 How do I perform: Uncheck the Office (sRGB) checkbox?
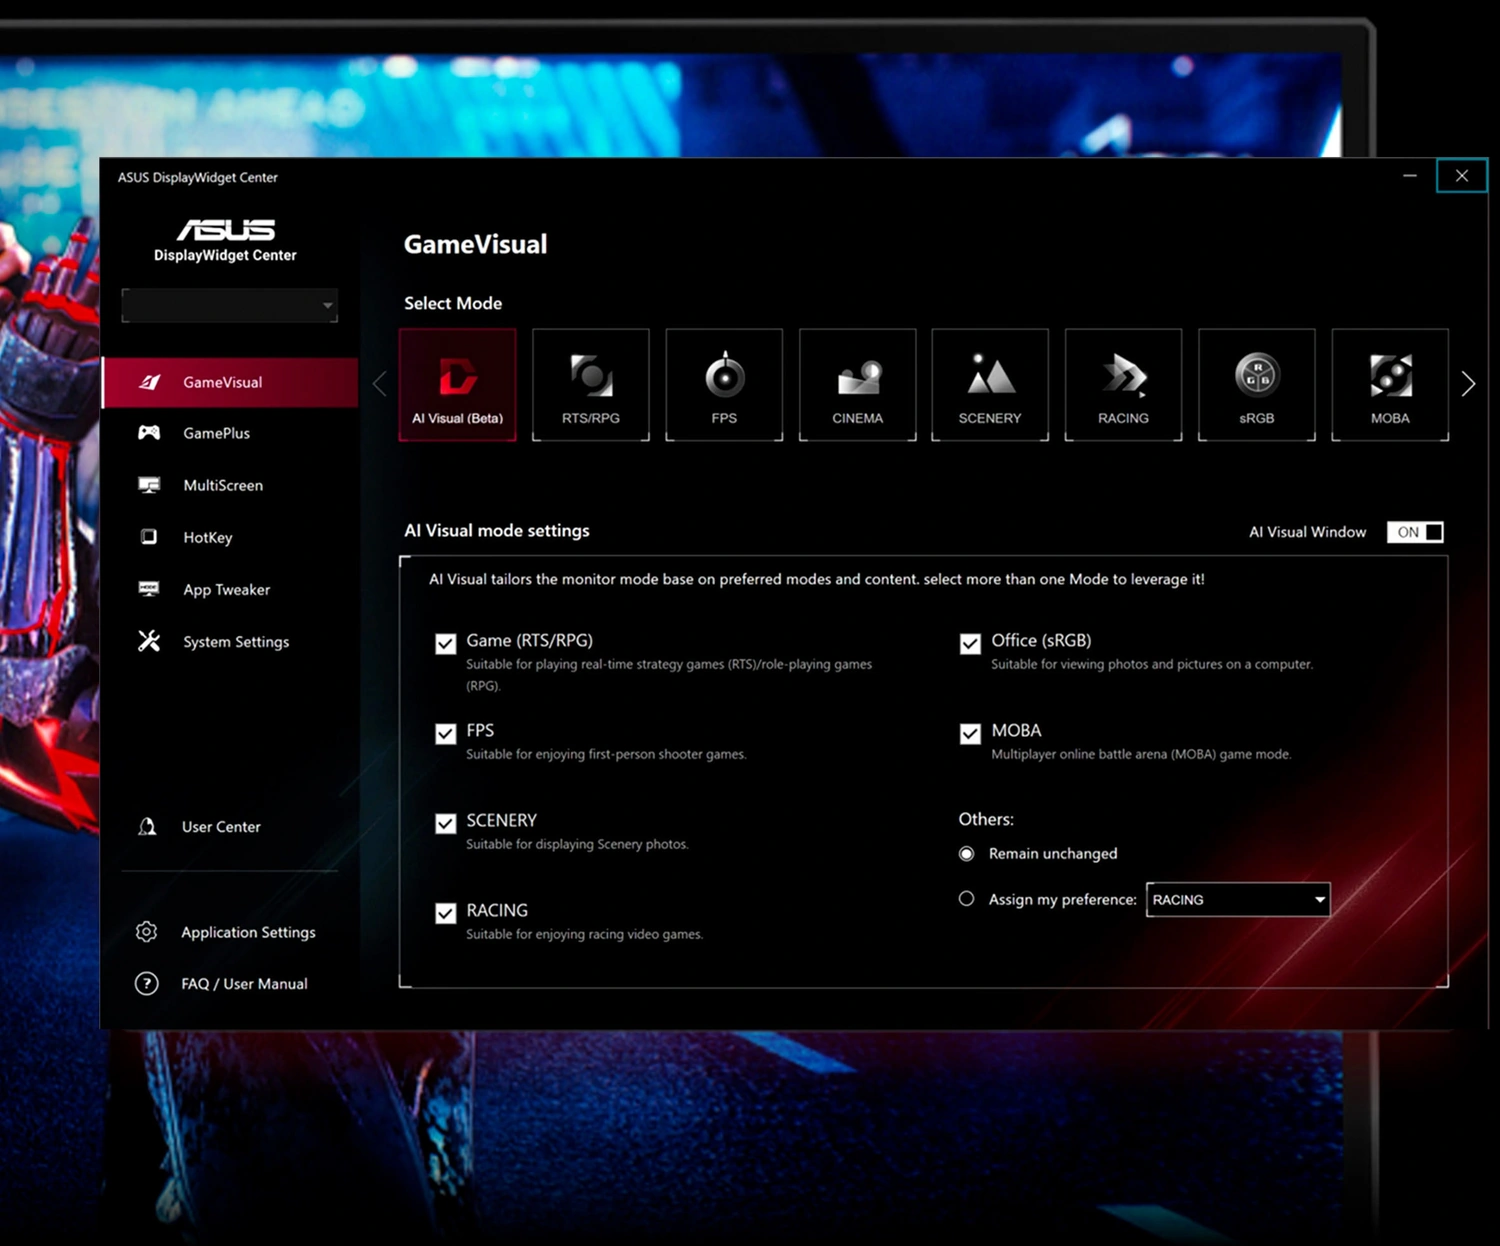tap(970, 644)
